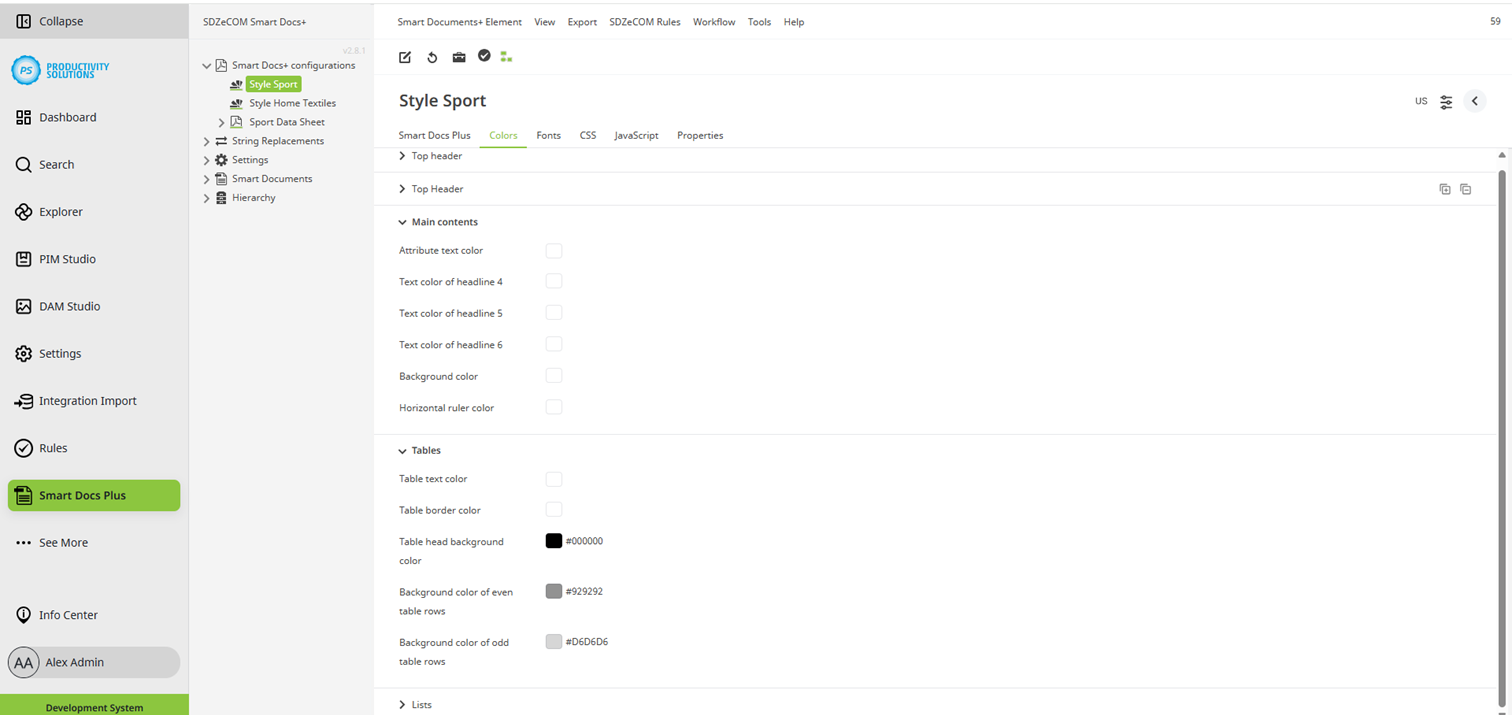This screenshot has width=1512, height=715.
Task: Click the collapse-all sections icon
Action: pyautogui.click(x=1466, y=188)
